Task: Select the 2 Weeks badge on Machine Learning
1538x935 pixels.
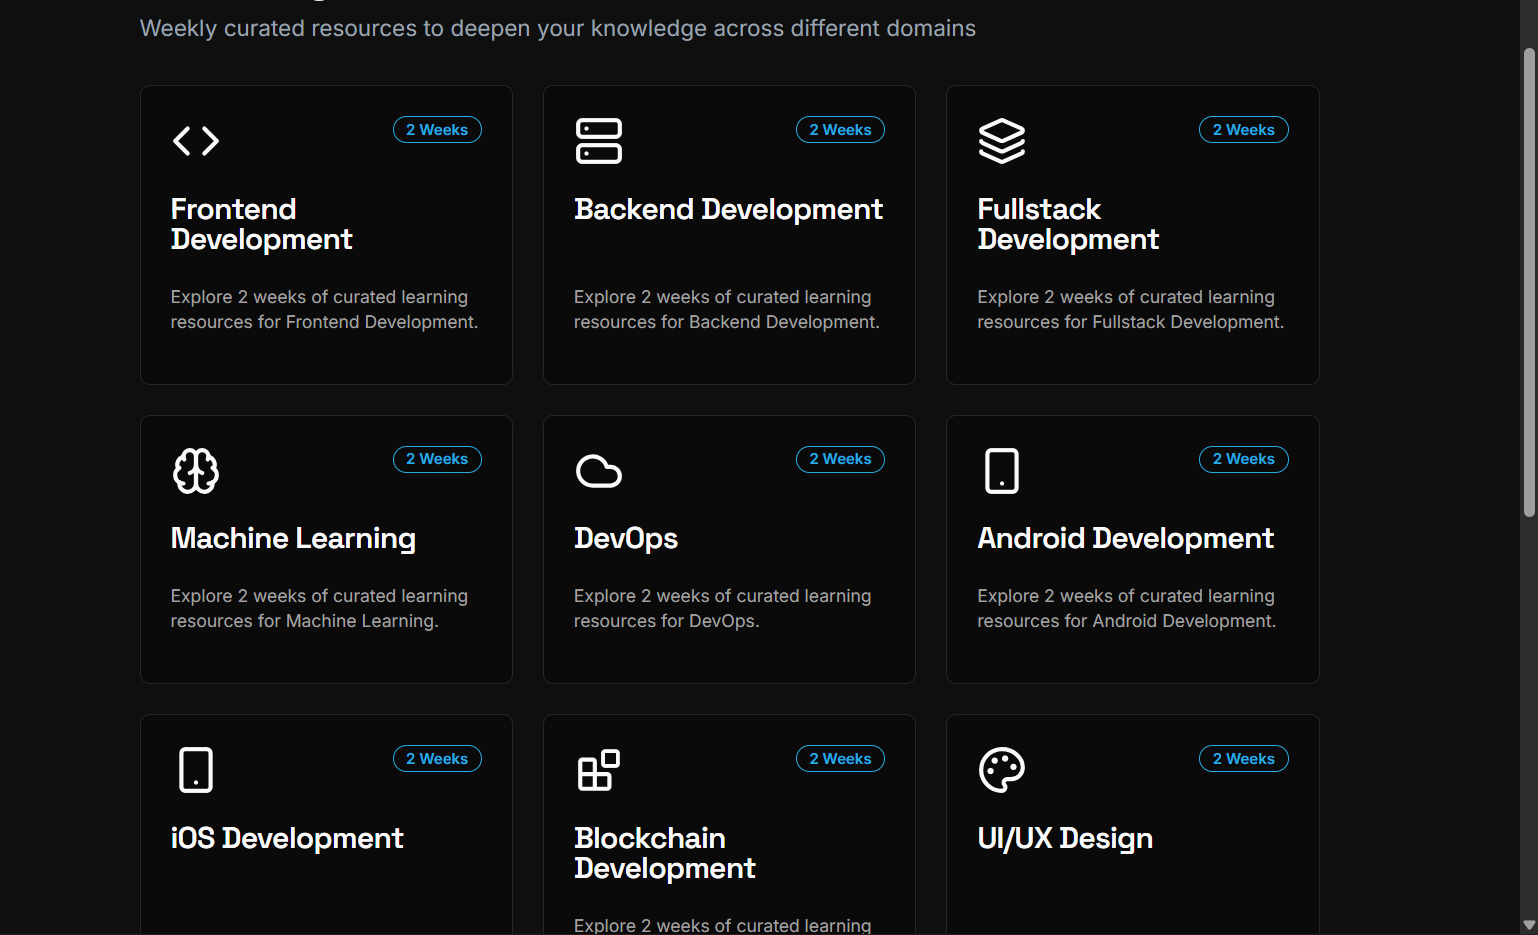Action: point(437,459)
